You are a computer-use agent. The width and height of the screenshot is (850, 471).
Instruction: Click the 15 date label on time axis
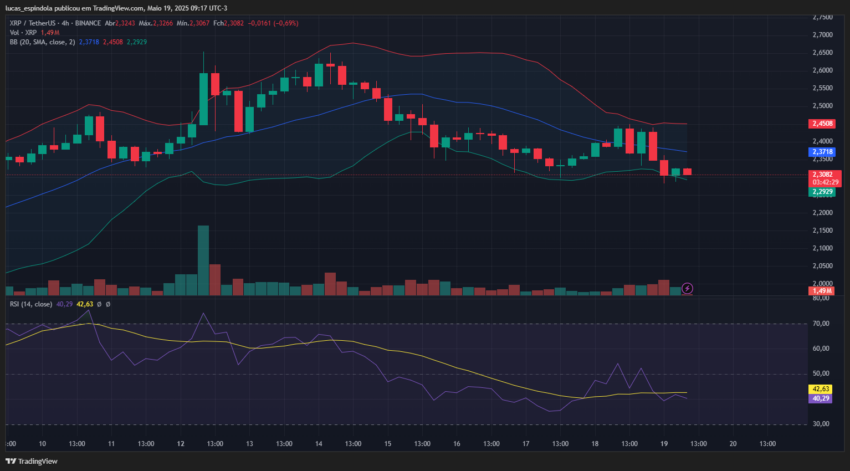tap(388, 443)
